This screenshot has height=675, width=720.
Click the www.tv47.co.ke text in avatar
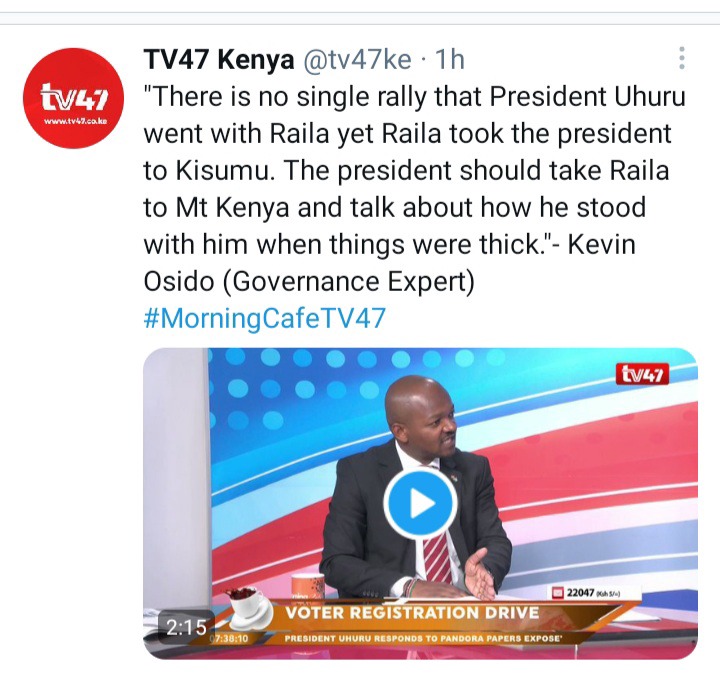75,122
